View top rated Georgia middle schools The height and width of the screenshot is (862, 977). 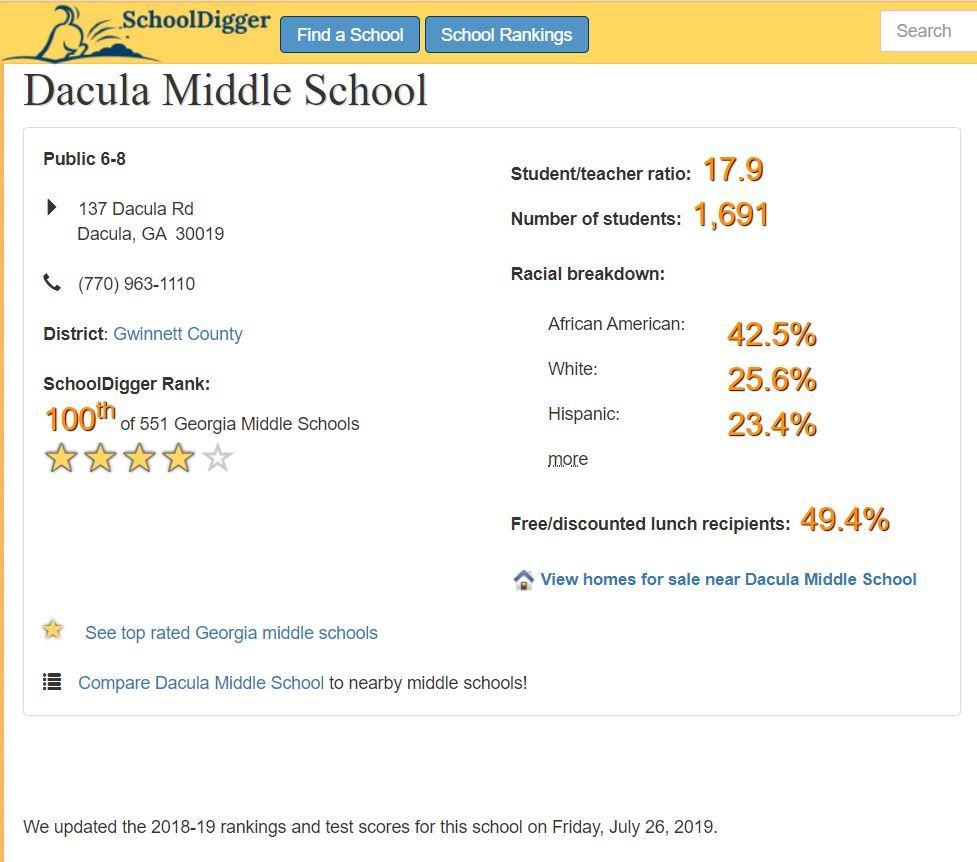(x=232, y=632)
